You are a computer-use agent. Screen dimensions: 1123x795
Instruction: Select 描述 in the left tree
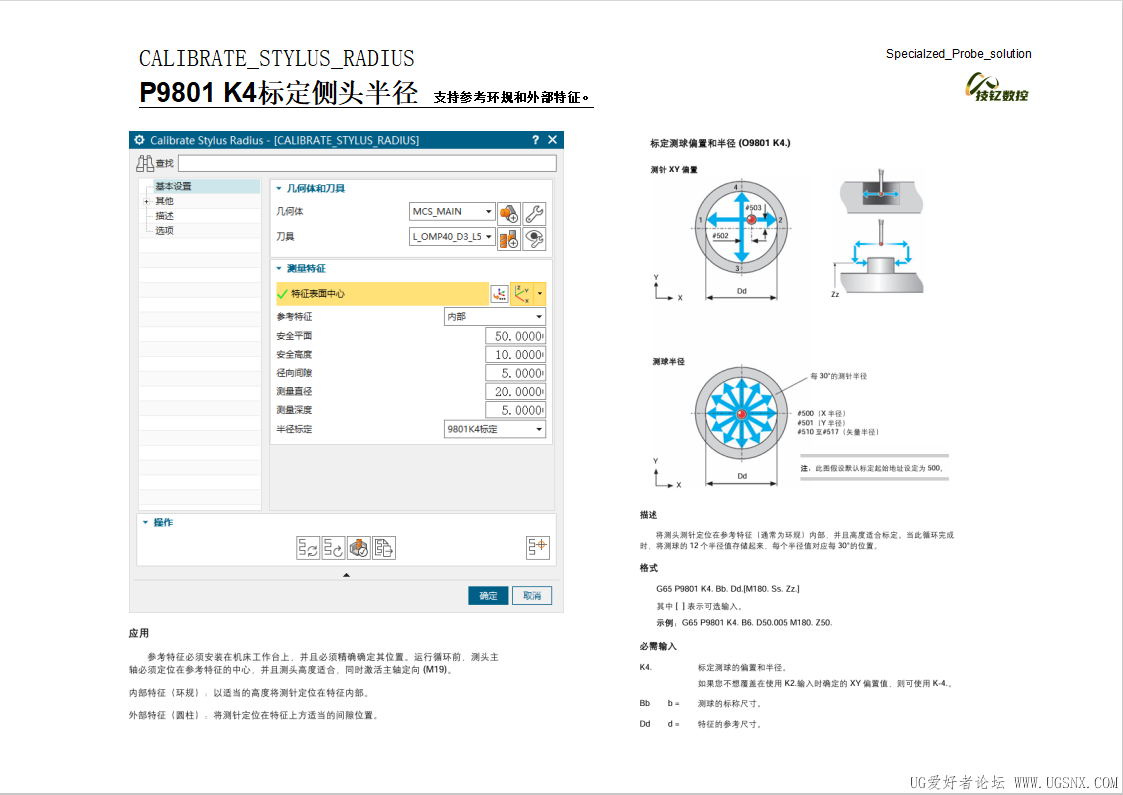pyautogui.click(x=165, y=216)
